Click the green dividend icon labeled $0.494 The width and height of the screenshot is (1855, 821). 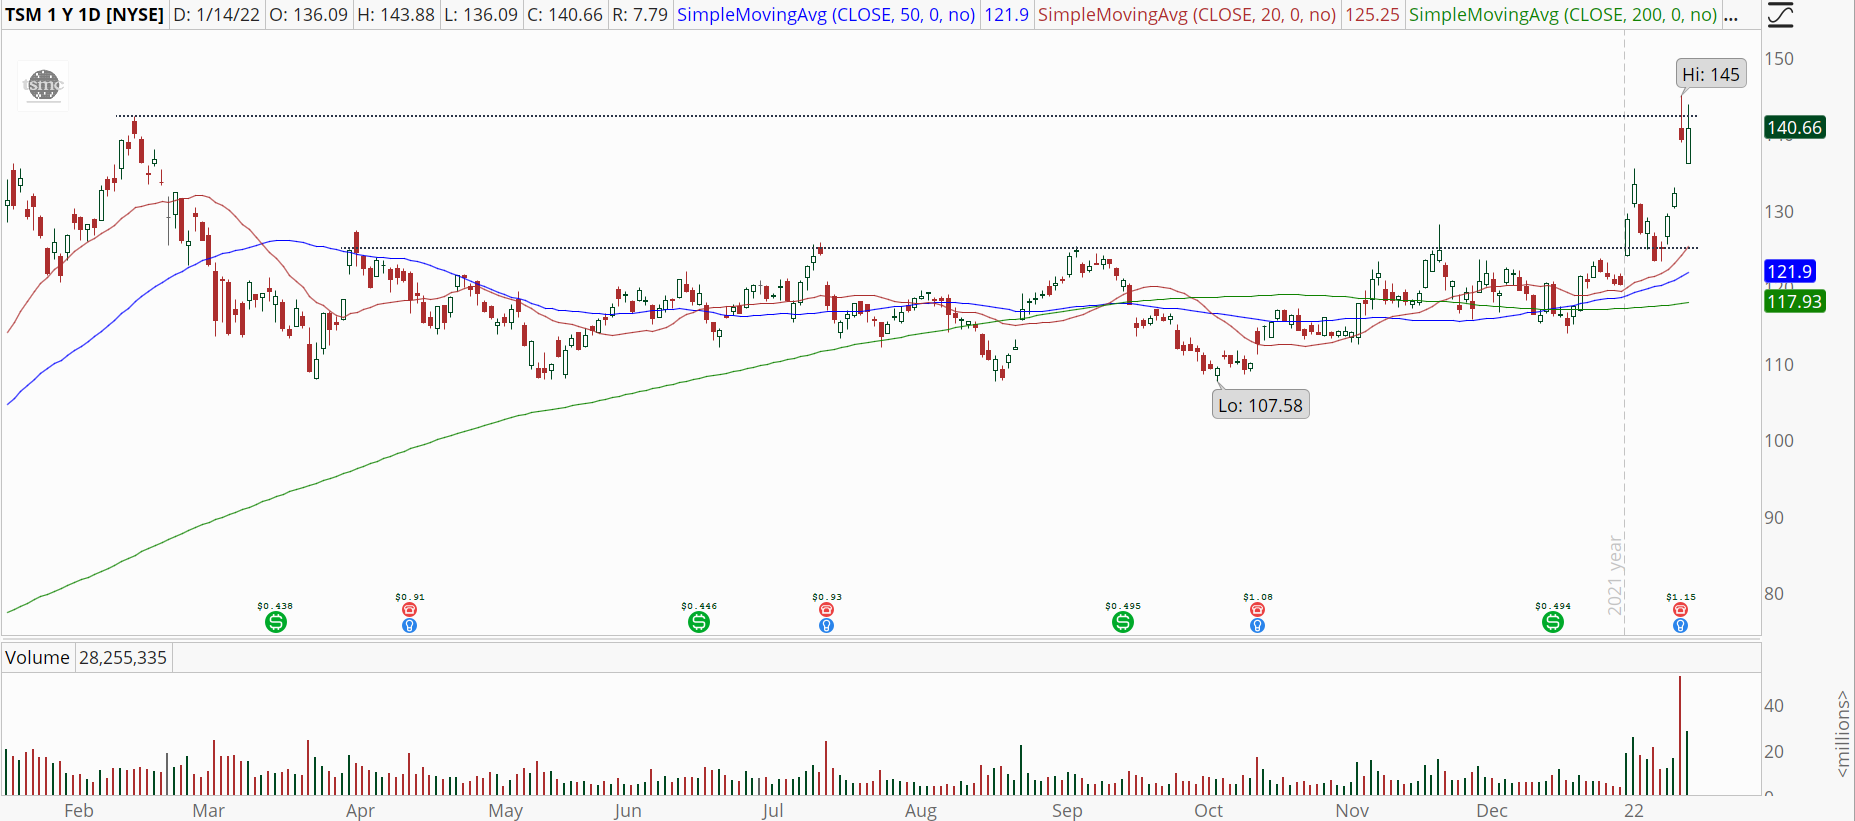pyautogui.click(x=1553, y=622)
